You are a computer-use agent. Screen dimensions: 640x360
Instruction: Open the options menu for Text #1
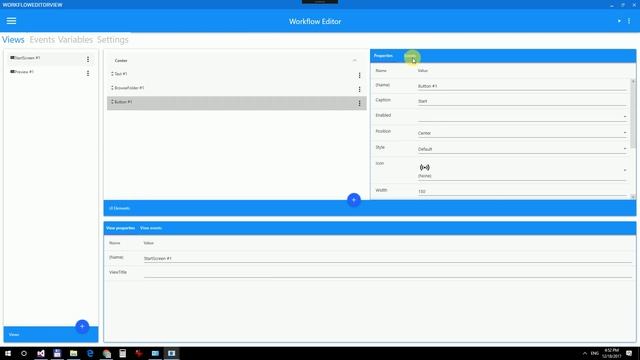359,76
